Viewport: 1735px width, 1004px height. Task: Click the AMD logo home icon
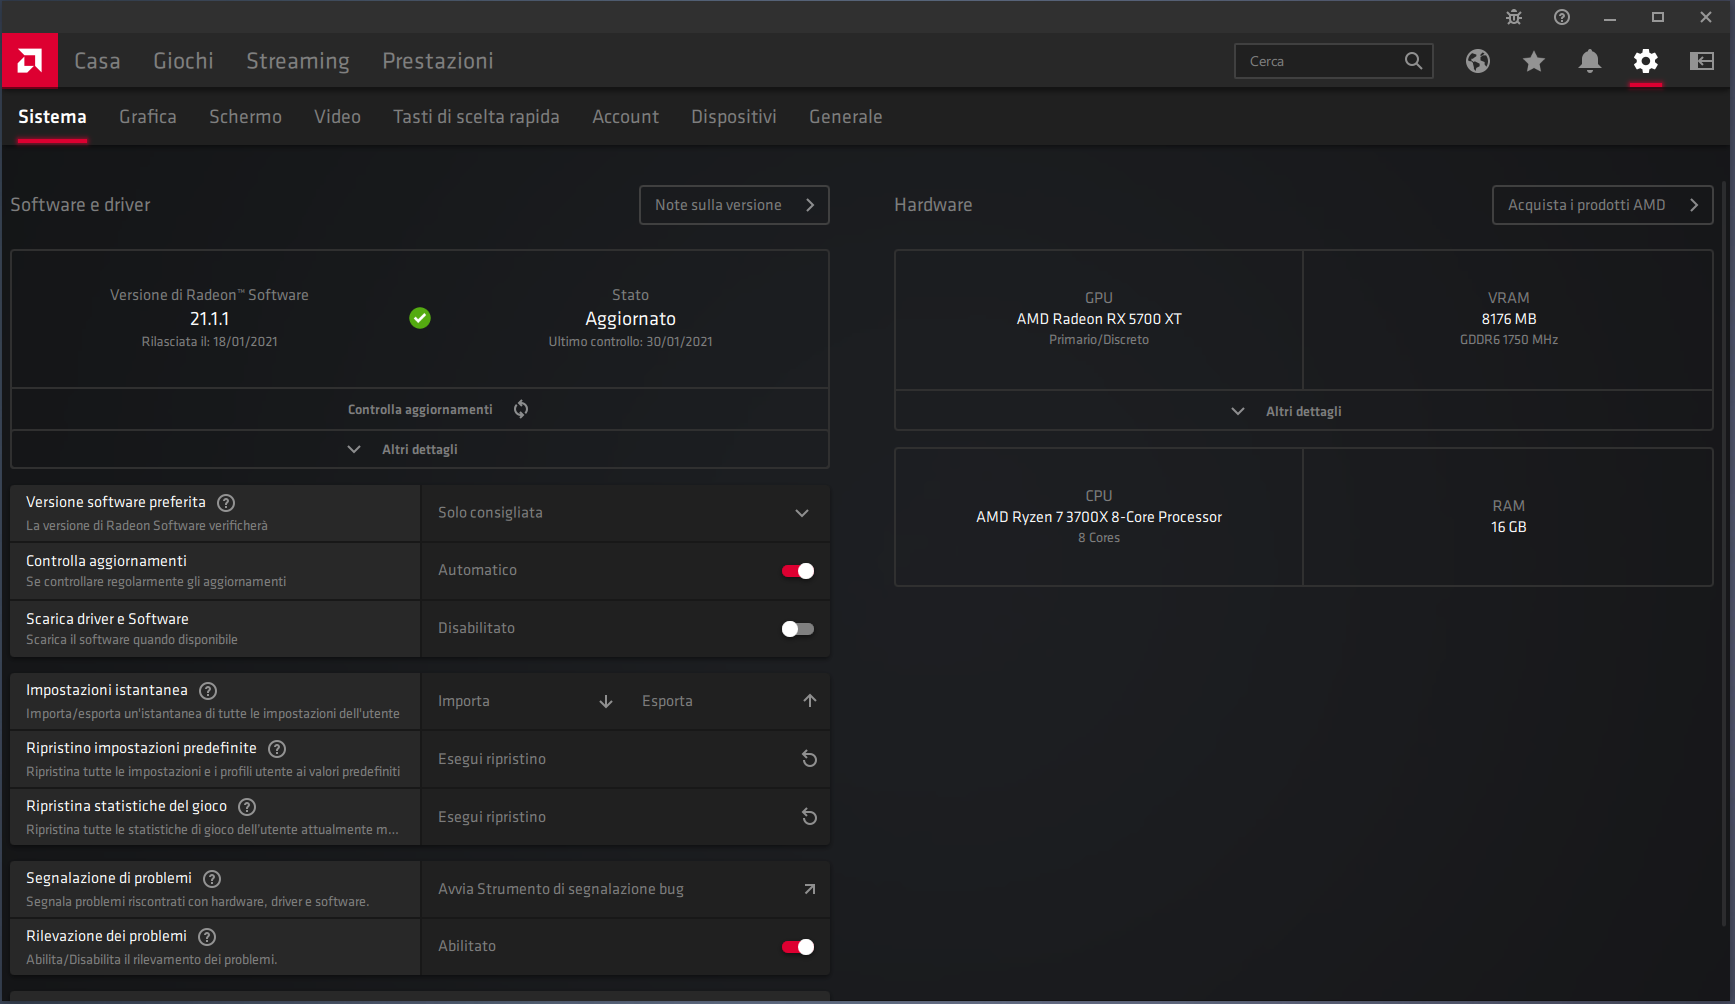pyautogui.click(x=30, y=61)
